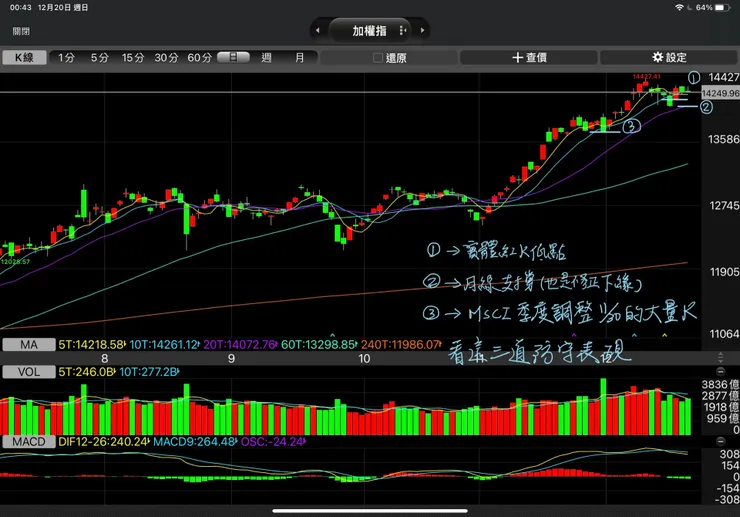Collapse the VOL panel with its minus icon
Screen dimensions: 740x517
(x=720, y=372)
